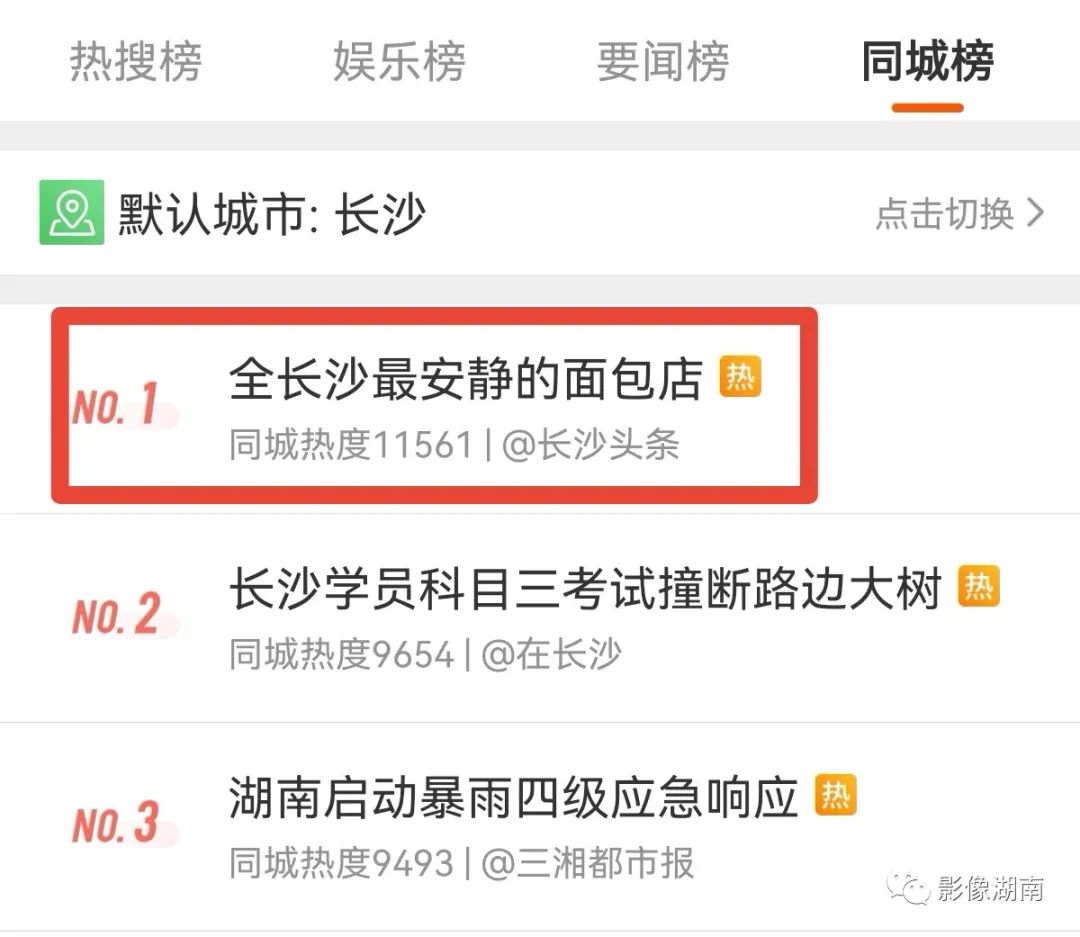Tap the NO. 3 rank badge

pyautogui.click(x=116, y=823)
